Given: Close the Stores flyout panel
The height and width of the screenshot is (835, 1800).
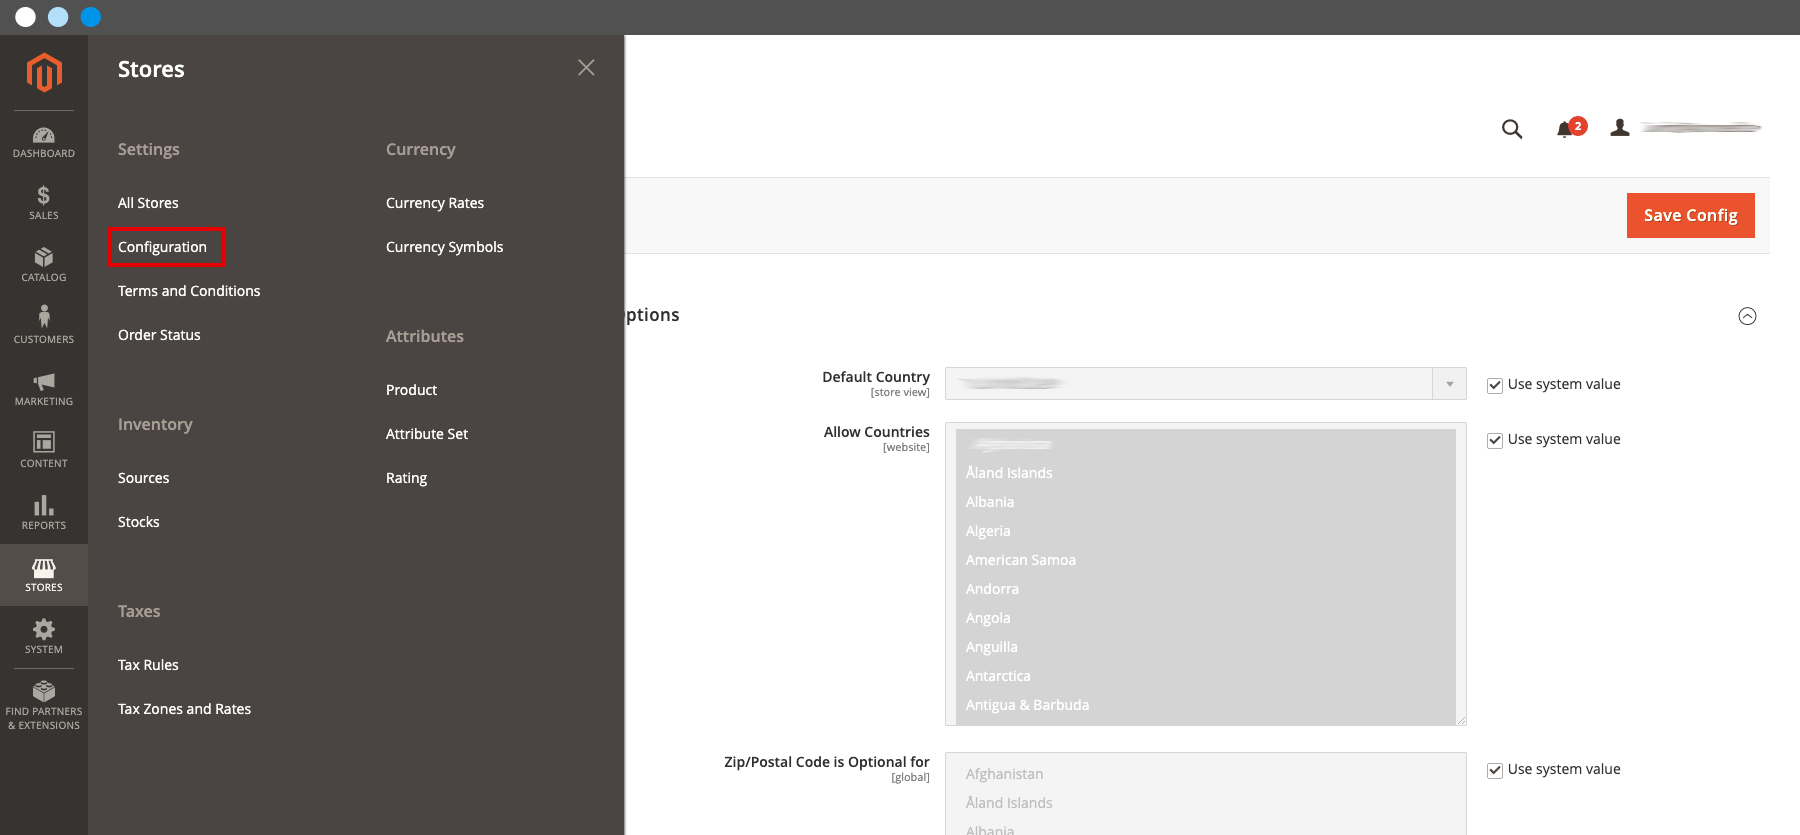Looking at the screenshot, I should (586, 67).
